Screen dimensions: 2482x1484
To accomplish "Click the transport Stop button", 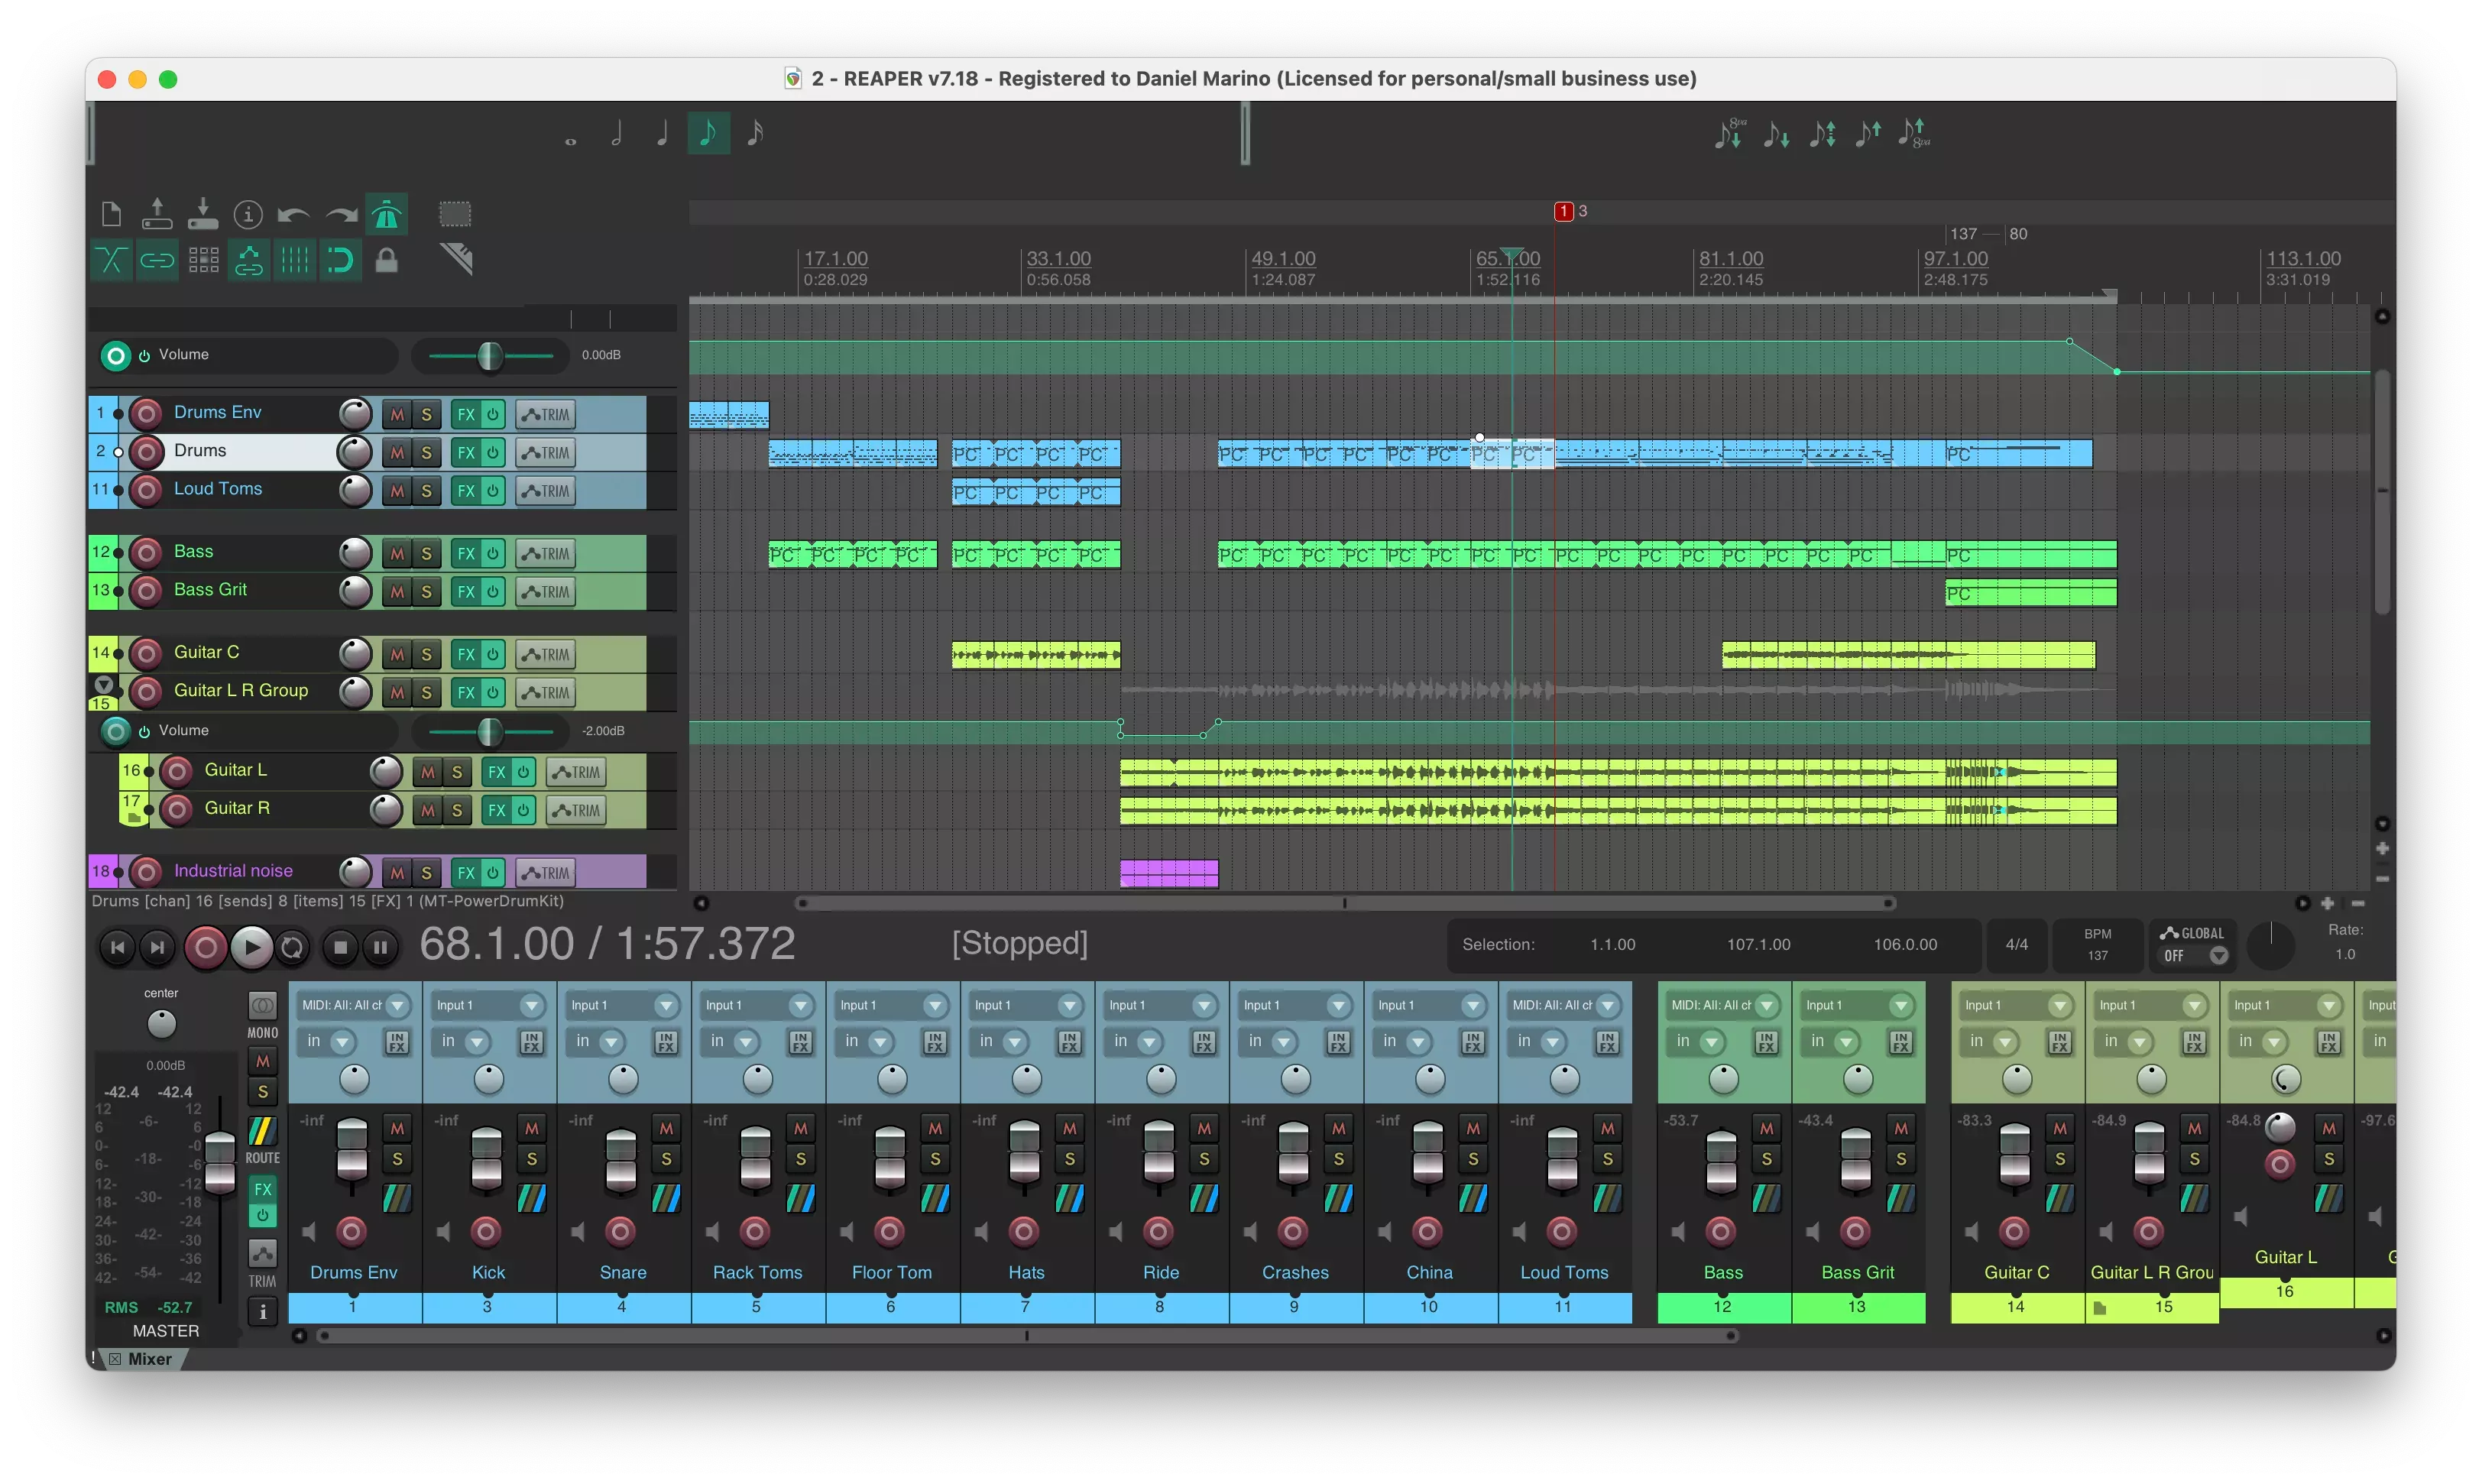I will (x=340, y=947).
